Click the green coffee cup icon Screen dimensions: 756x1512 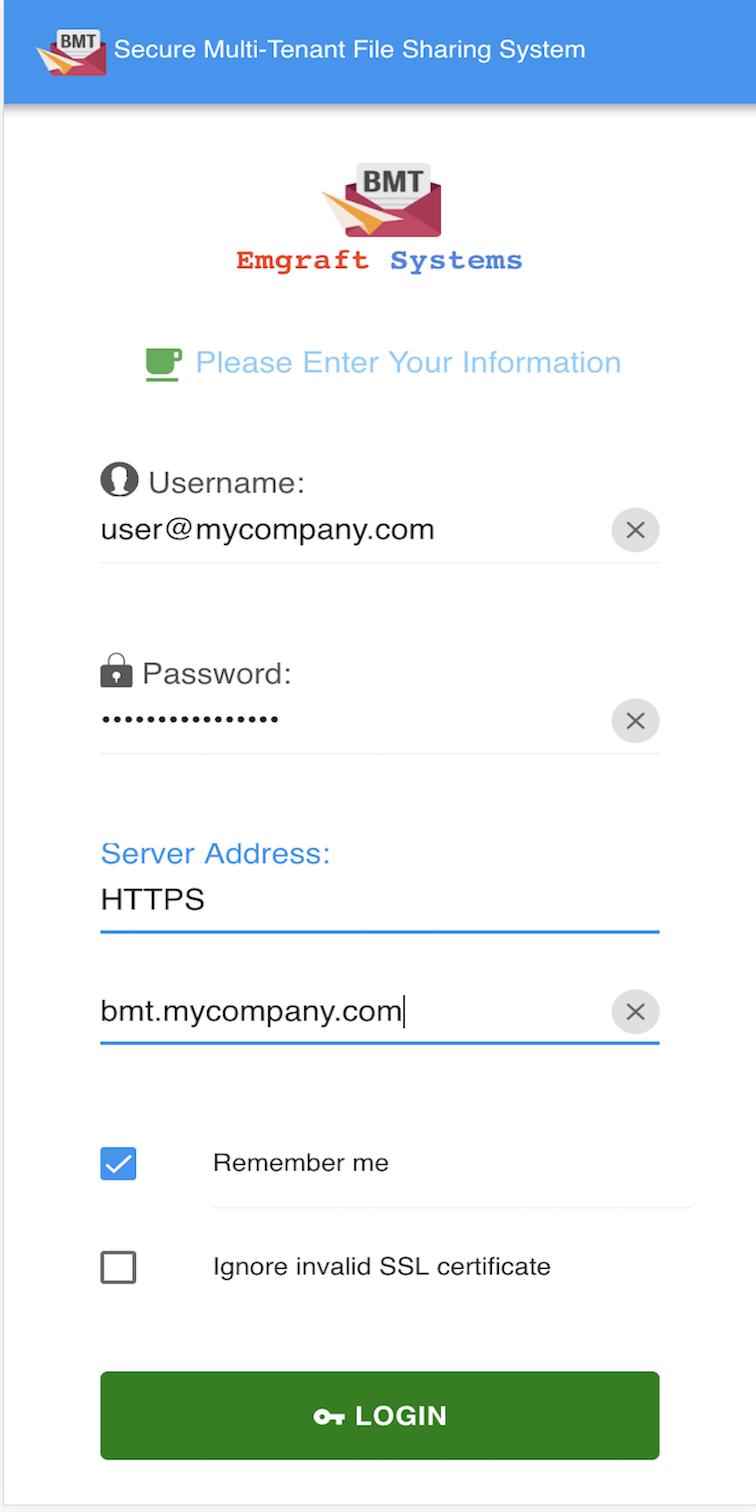[x=163, y=364]
